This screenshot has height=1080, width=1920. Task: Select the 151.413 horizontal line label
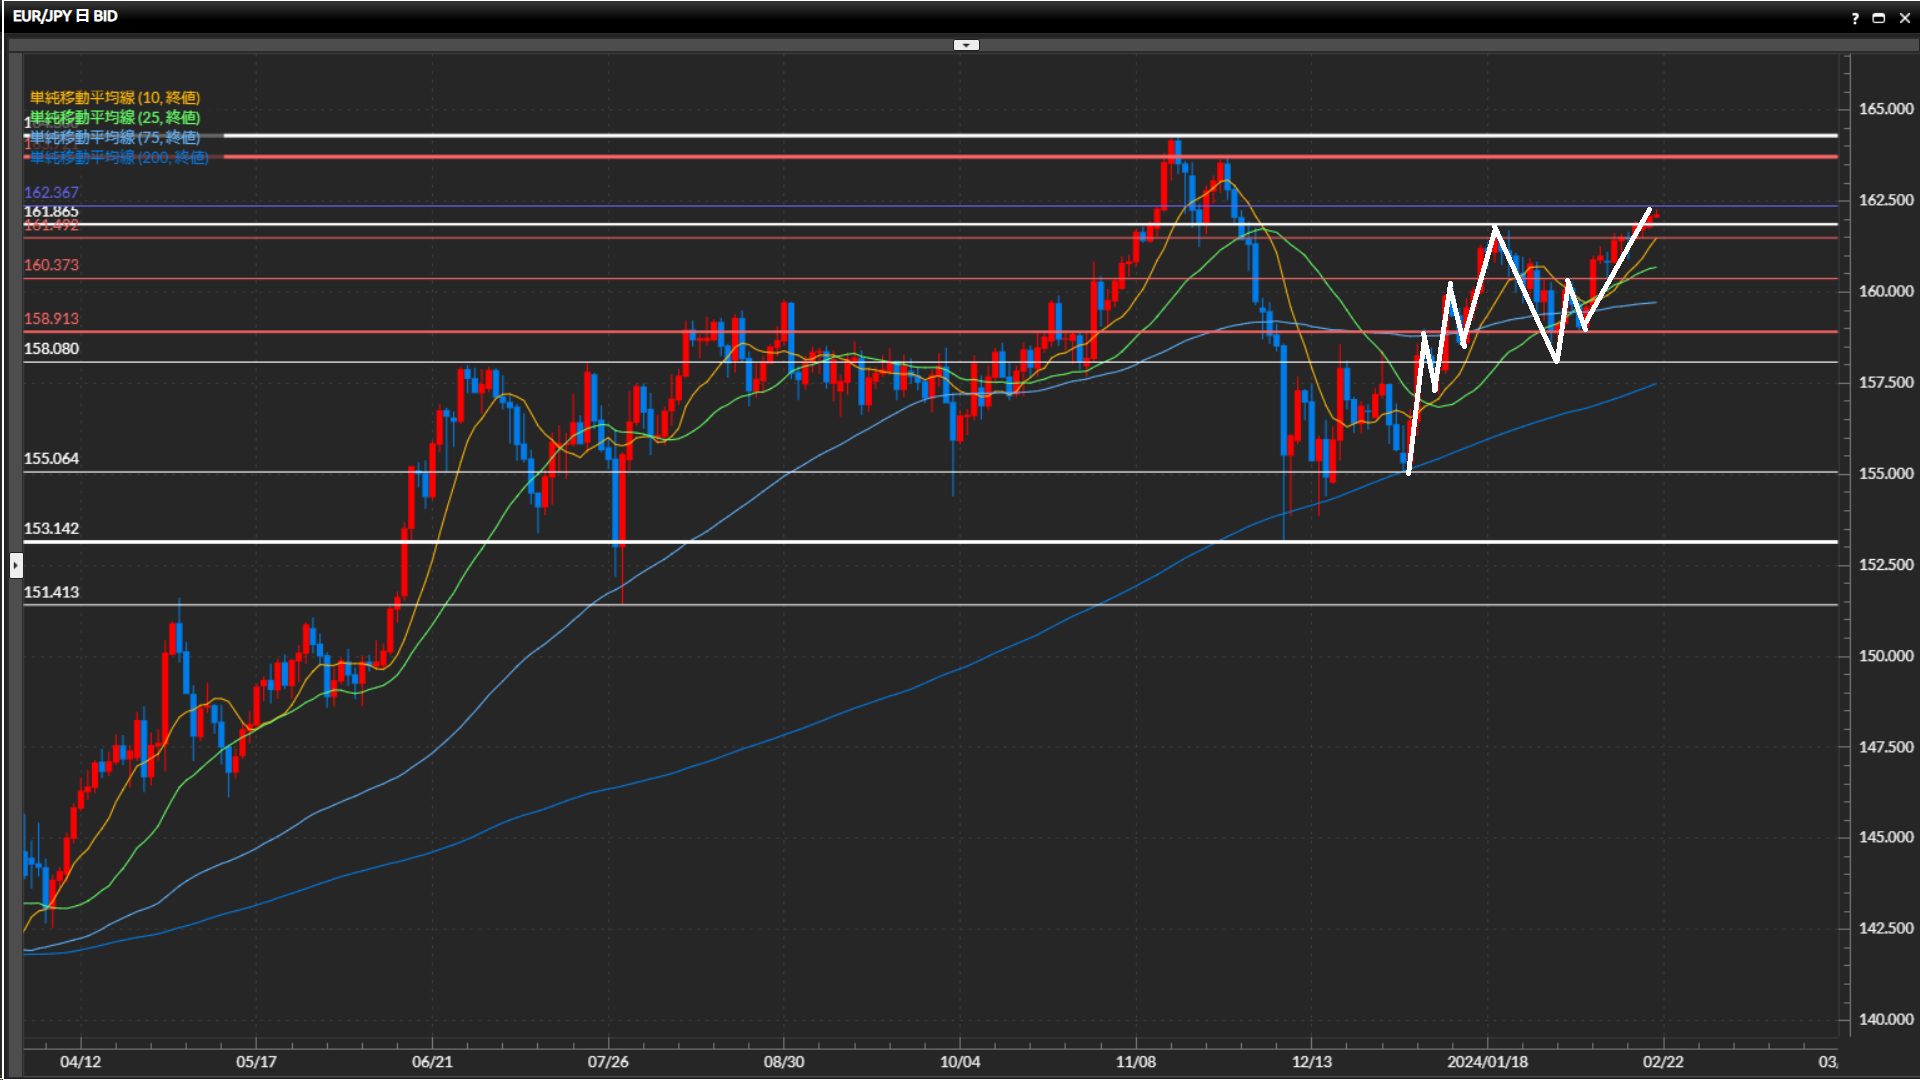pos(51,592)
